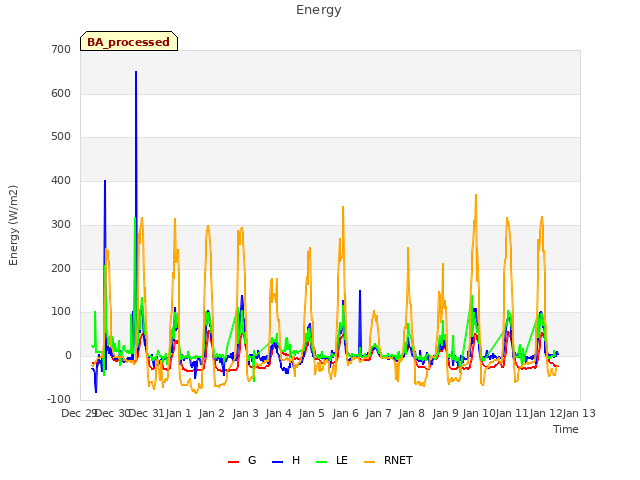Click the Jan 3 x-axis tick label
The width and height of the screenshot is (640, 480).
[x=246, y=413]
